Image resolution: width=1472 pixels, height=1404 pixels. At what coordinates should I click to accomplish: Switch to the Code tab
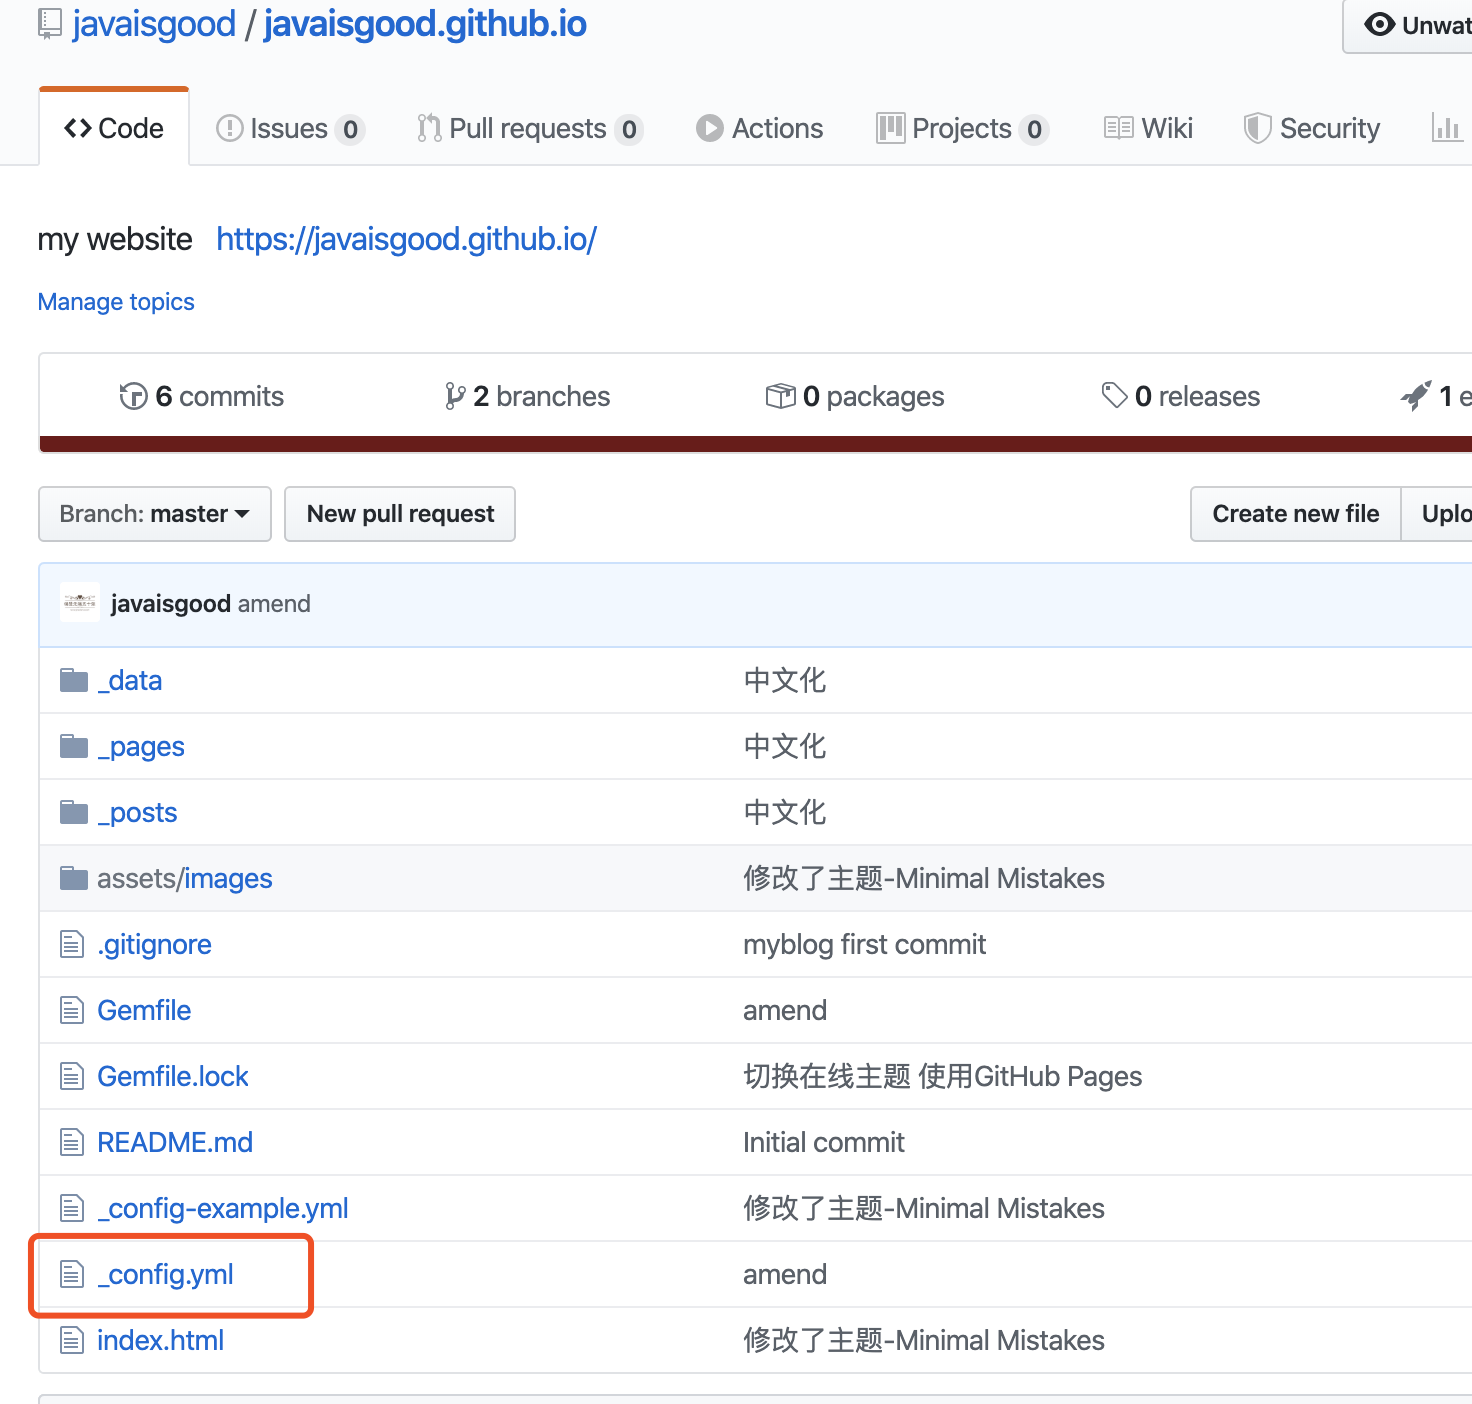pyautogui.click(x=114, y=128)
